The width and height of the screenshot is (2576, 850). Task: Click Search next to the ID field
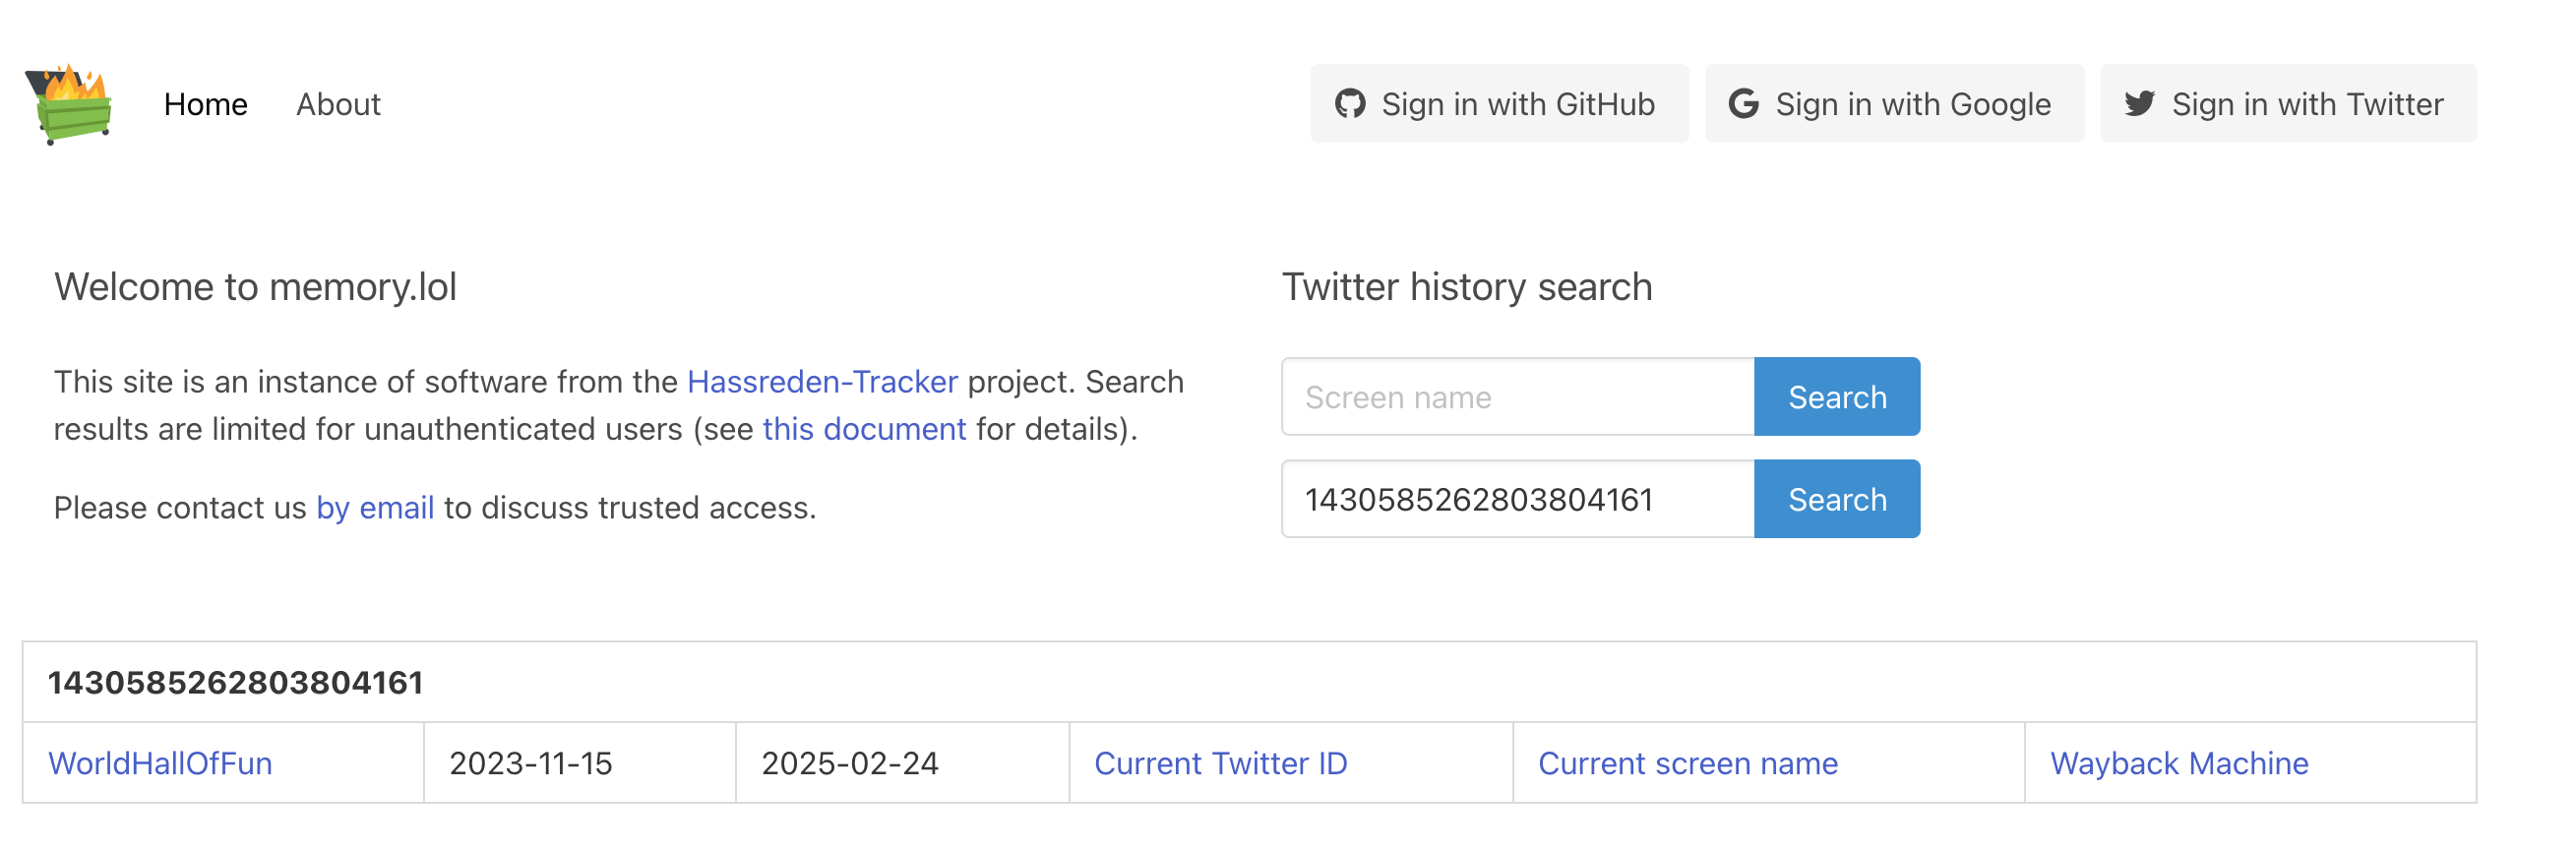tap(1837, 499)
